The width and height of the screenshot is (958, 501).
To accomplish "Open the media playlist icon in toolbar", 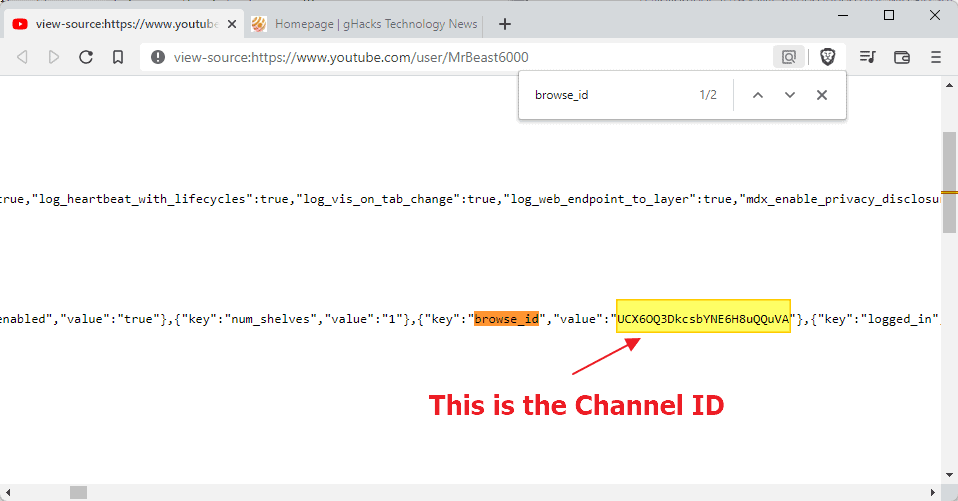I will pos(867,57).
